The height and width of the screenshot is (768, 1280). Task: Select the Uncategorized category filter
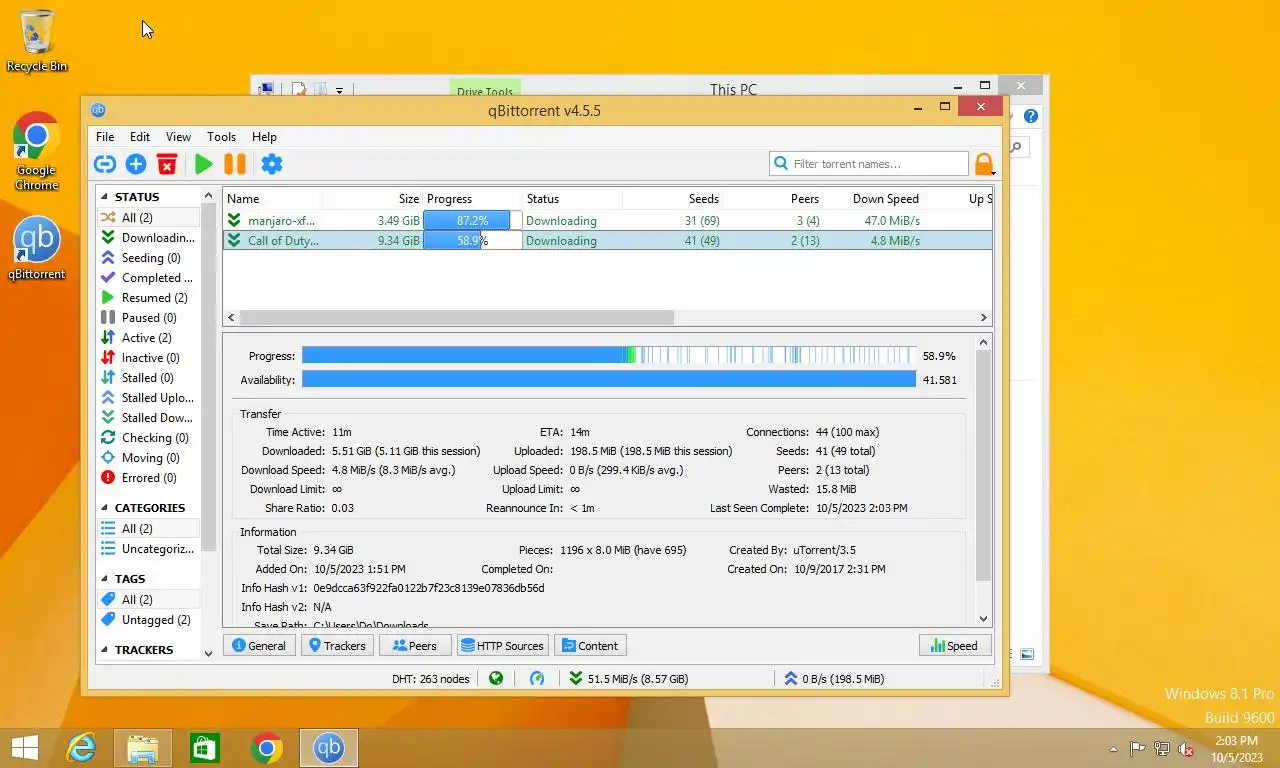tap(148, 549)
